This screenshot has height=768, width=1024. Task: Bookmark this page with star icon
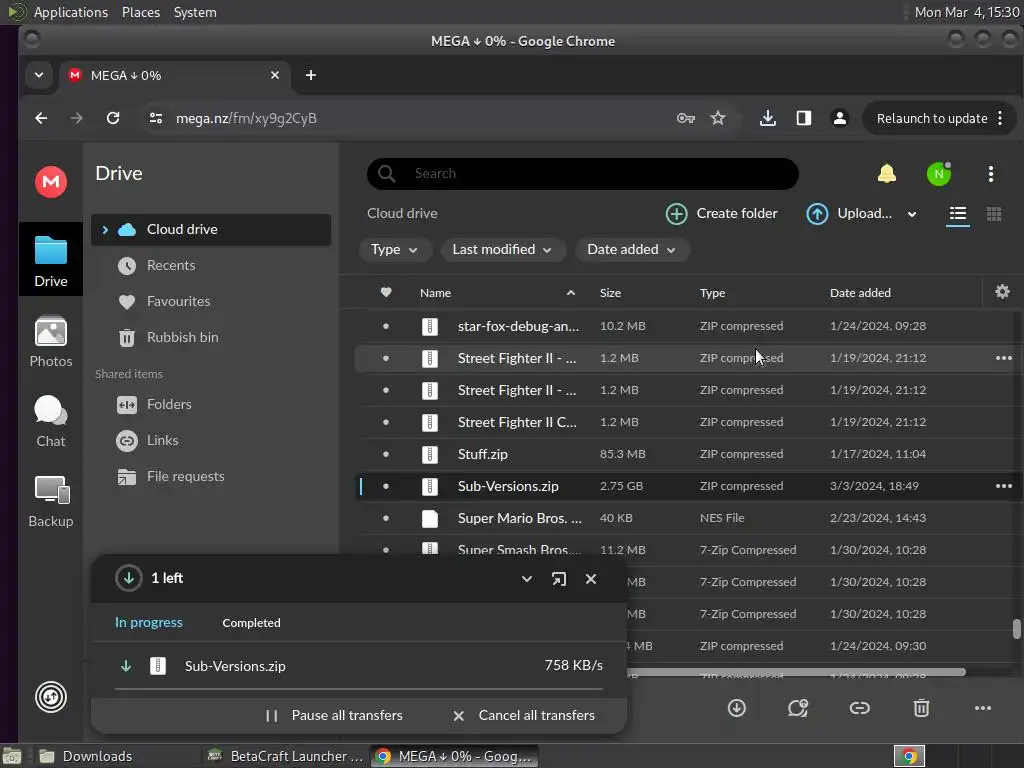point(718,118)
